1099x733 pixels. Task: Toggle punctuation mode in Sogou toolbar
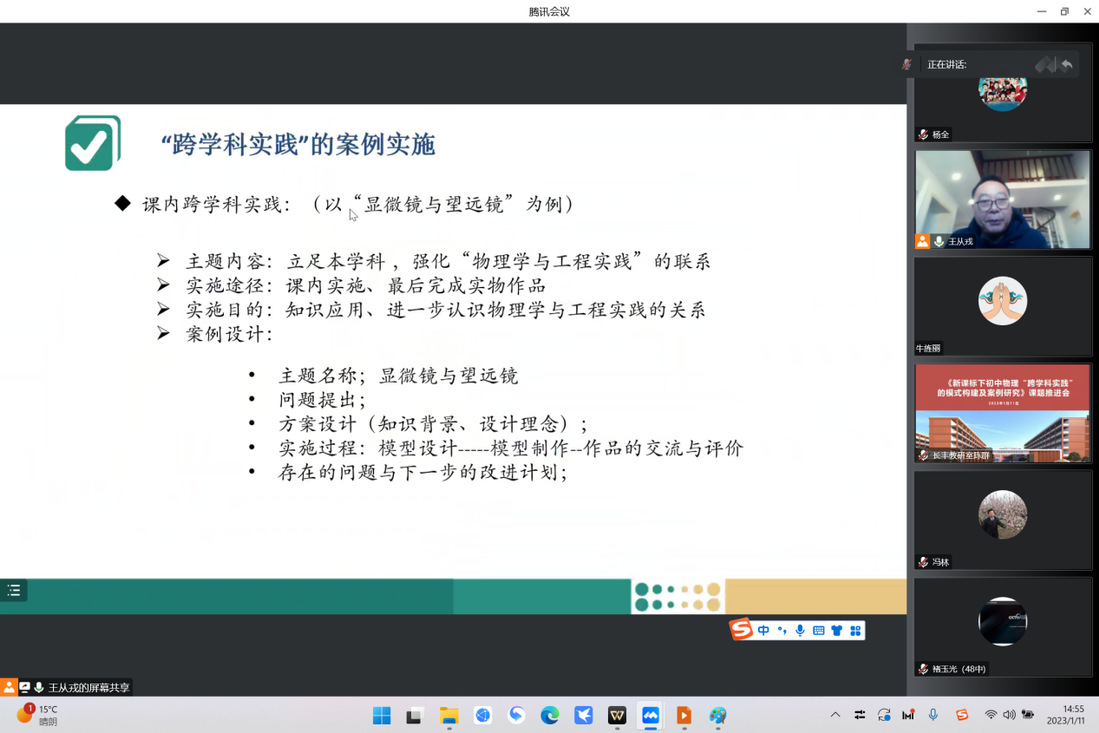pyautogui.click(x=781, y=631)
